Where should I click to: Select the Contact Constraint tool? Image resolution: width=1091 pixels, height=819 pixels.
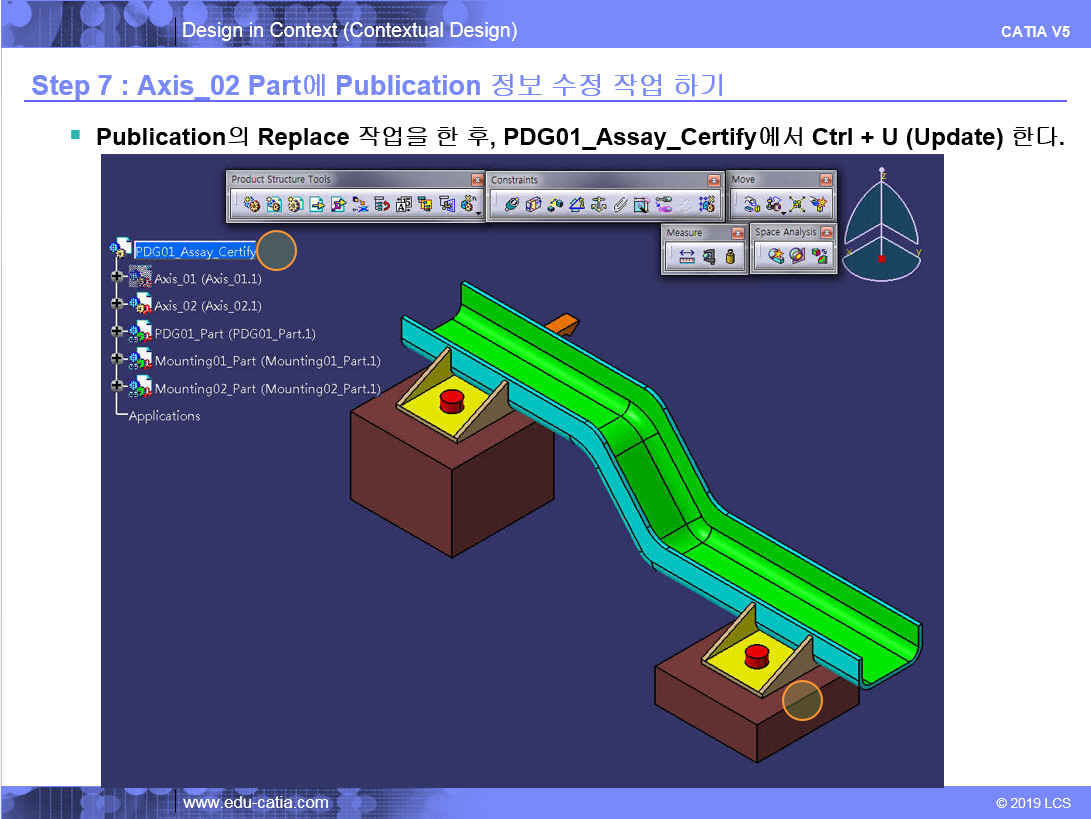534,205
